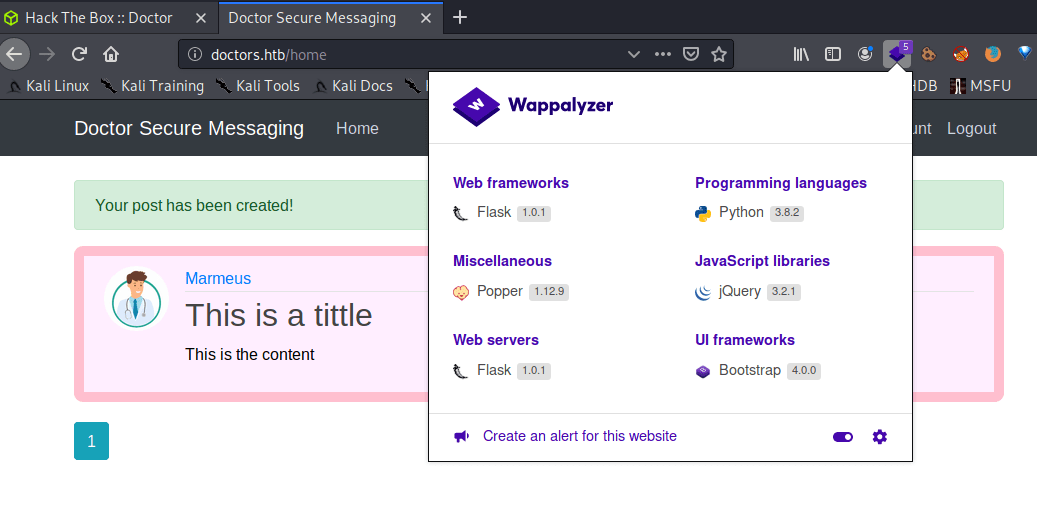Open Wappalyzer settings gear icon
The width and height of the screenshot is (1037, 510).
[879, 437]
